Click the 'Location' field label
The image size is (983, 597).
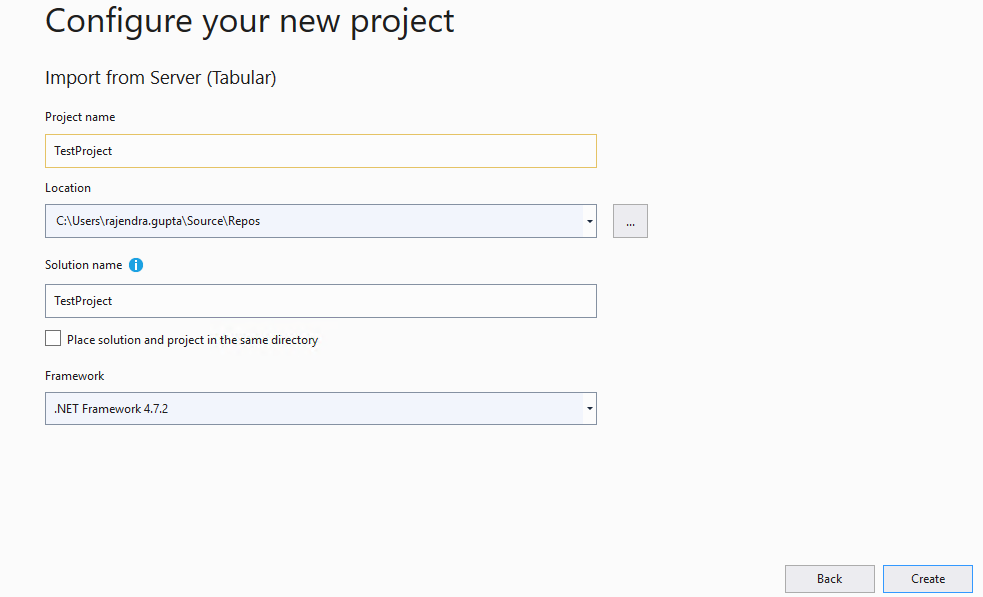coord(68,188)
